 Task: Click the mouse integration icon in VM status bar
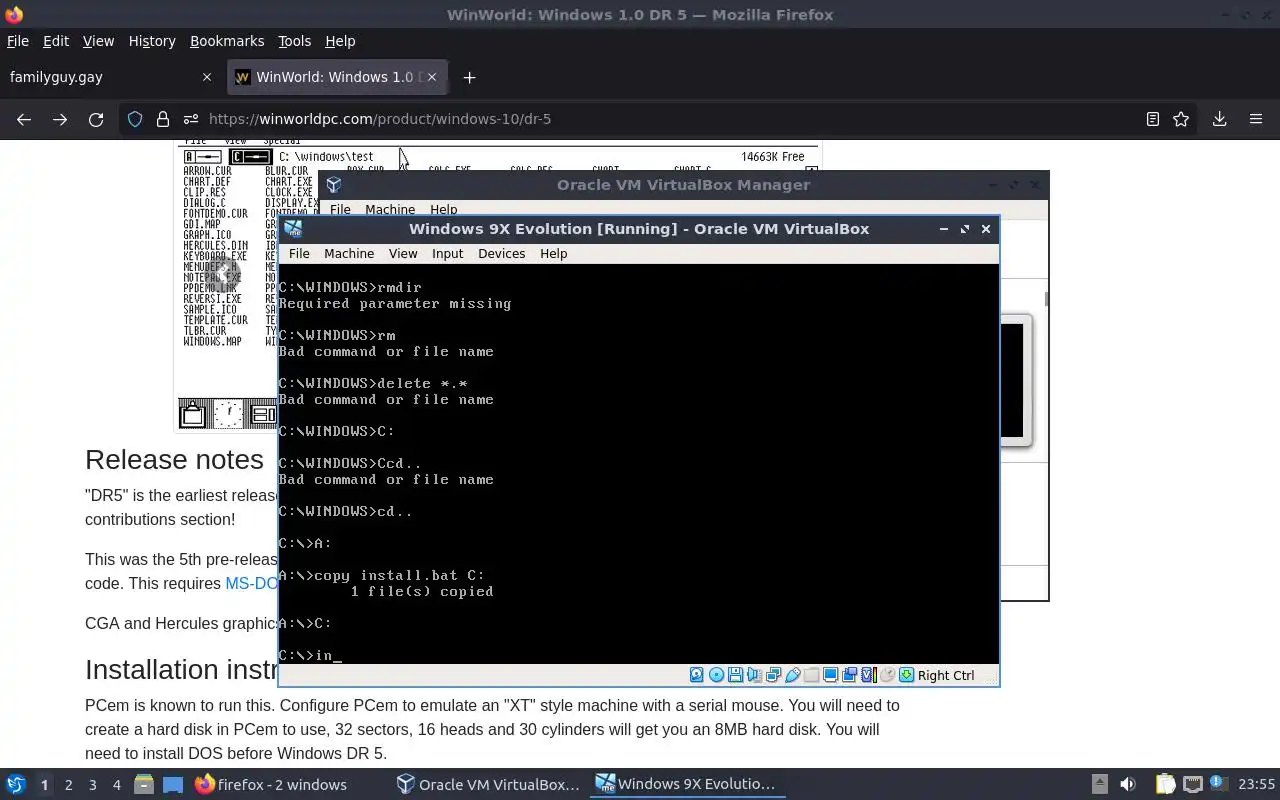pos(887,675)
